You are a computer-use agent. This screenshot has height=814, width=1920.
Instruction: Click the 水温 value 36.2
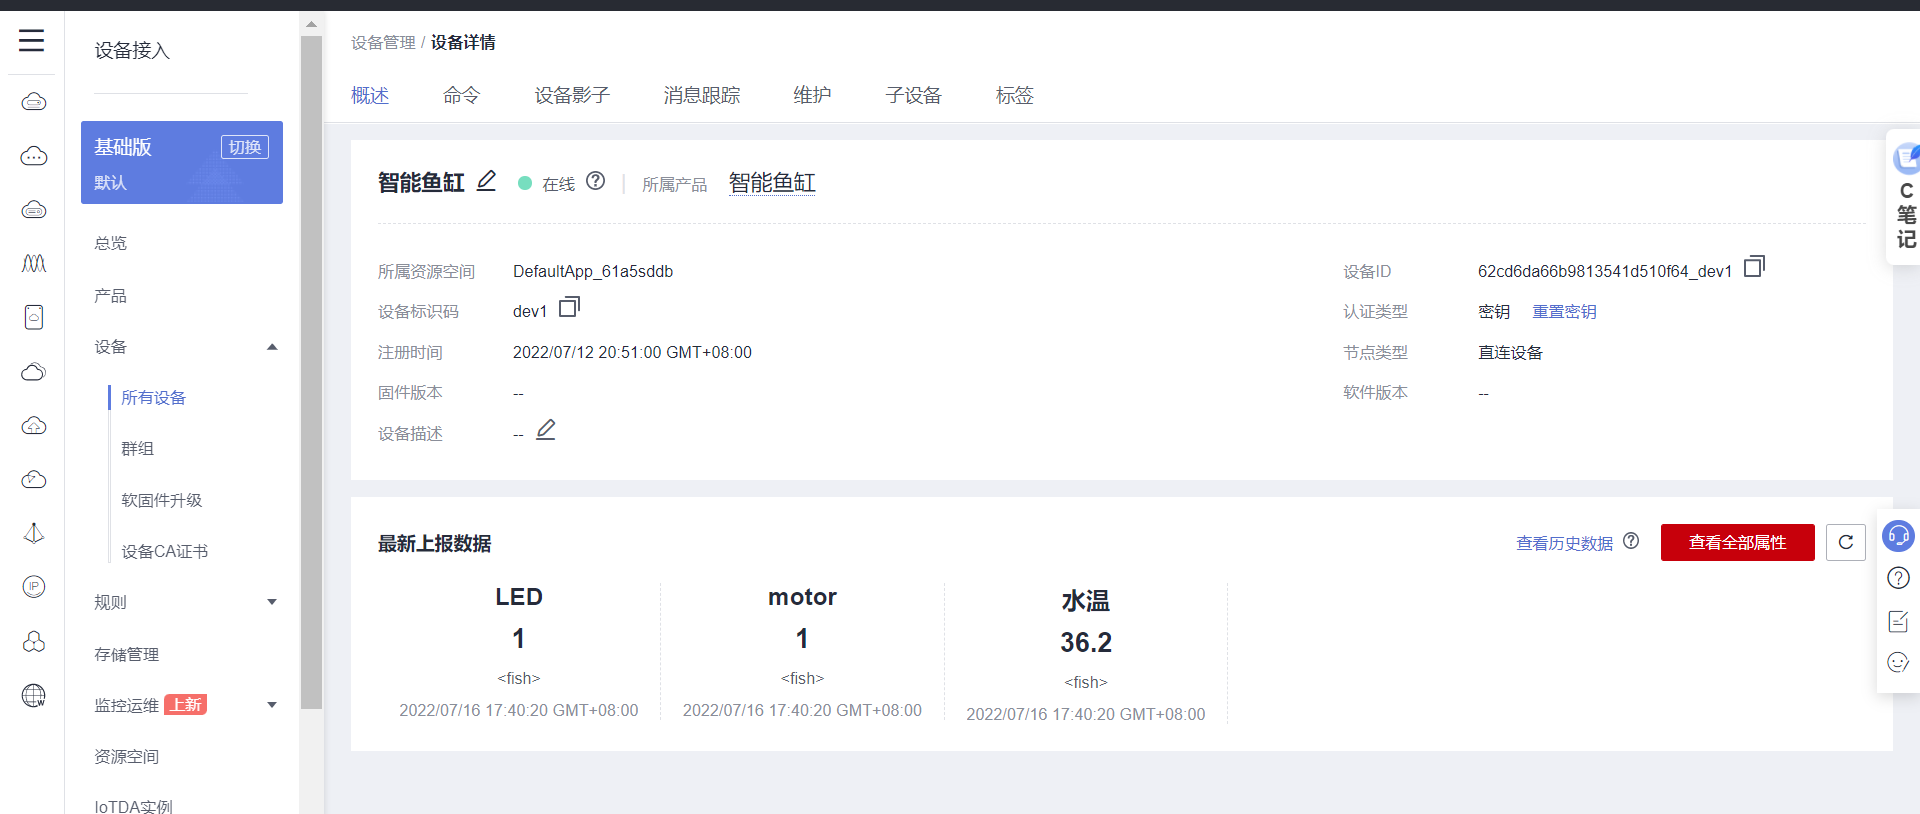click(1086, 643)
